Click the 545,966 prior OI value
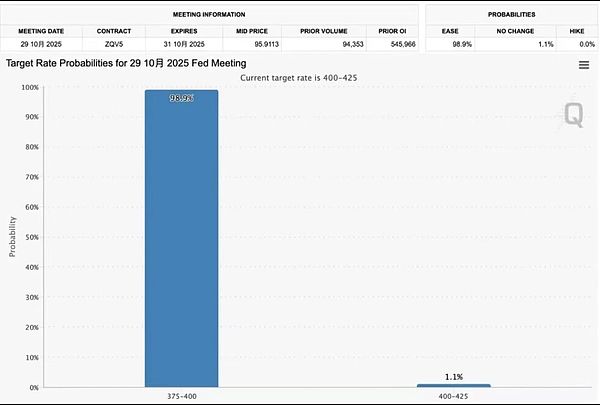This screenshot has height=405, width=600. [389, 46]
